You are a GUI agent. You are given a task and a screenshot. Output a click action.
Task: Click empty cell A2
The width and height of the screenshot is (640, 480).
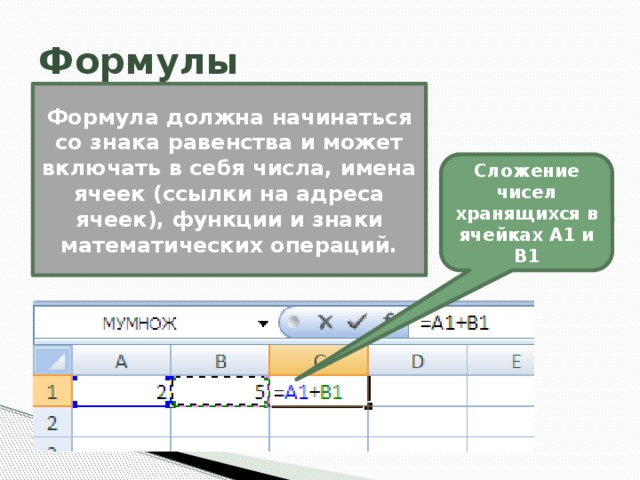coord(122,422)
